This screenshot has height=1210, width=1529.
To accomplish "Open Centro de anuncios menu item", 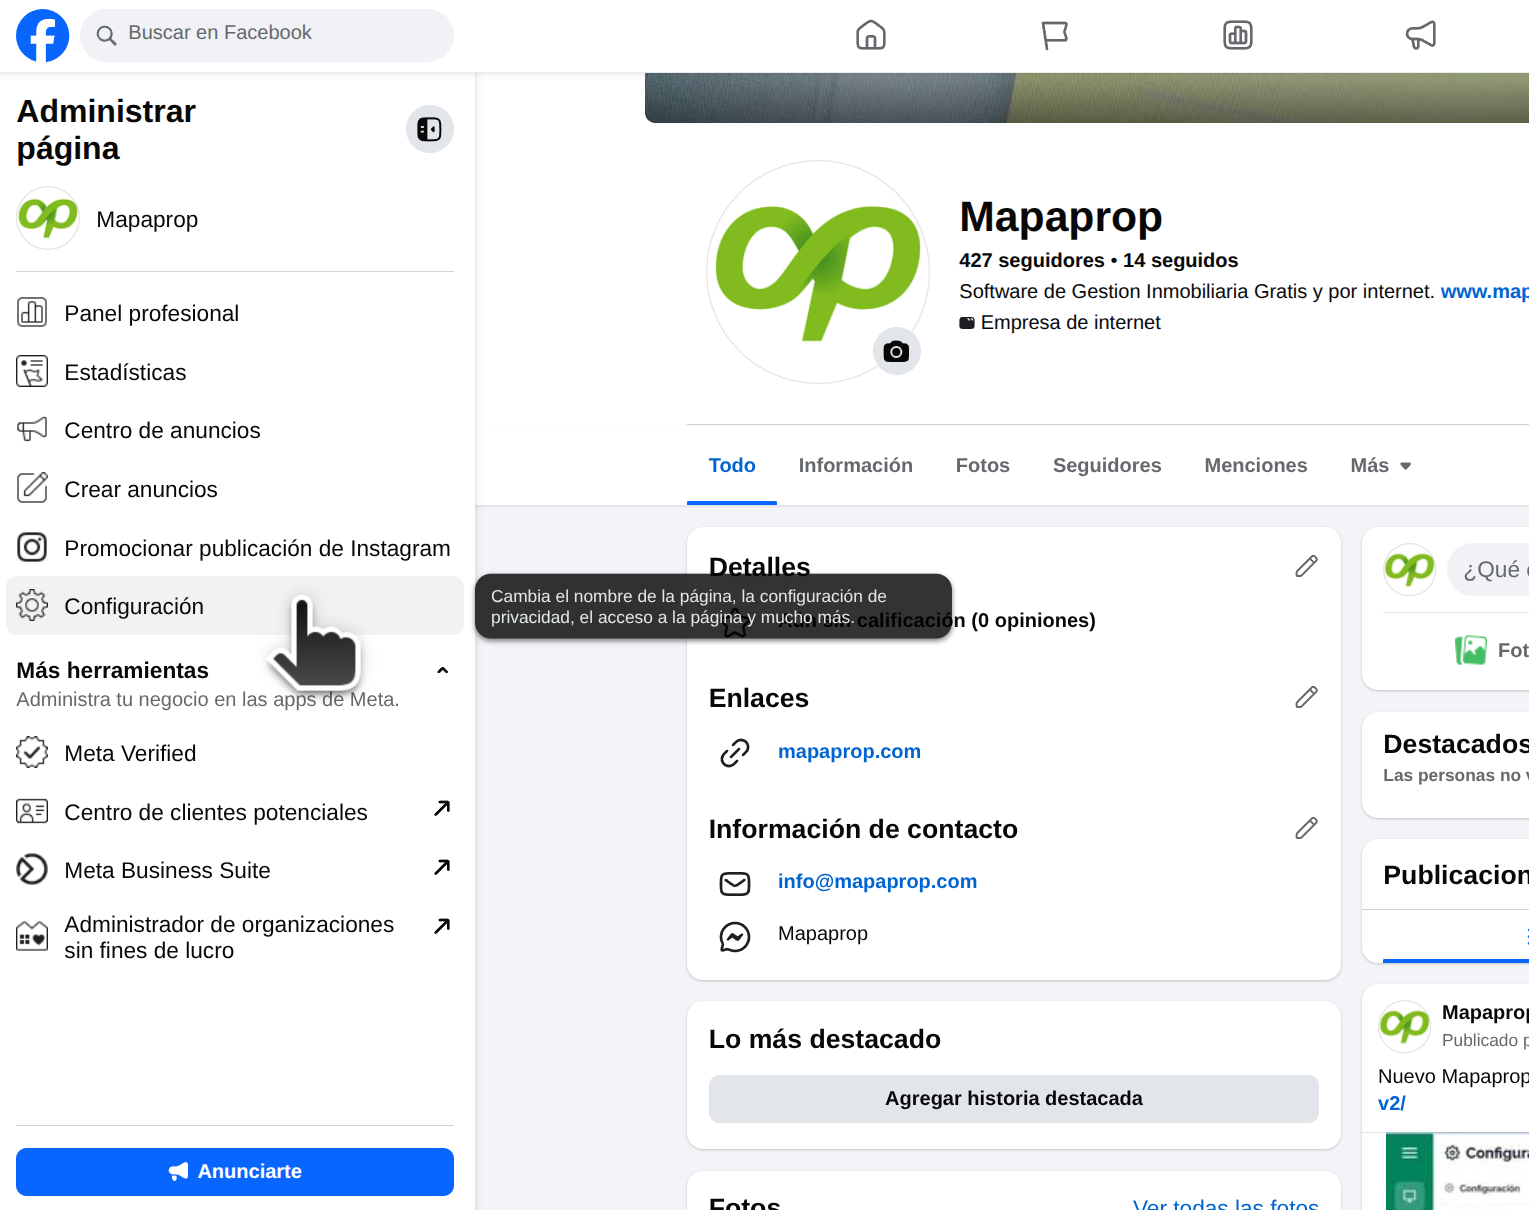I will 235,430.
